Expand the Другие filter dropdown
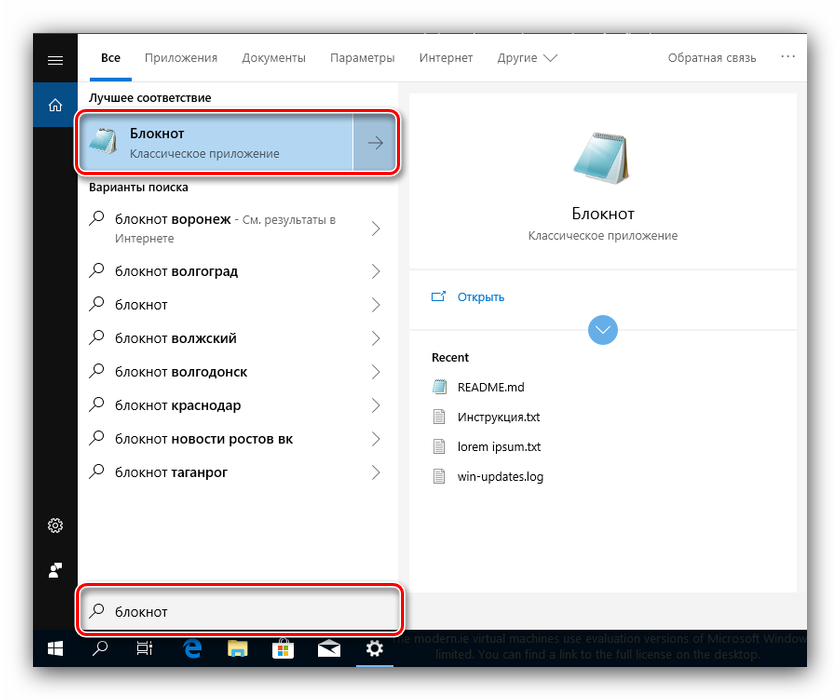 (x=527, y=58)
